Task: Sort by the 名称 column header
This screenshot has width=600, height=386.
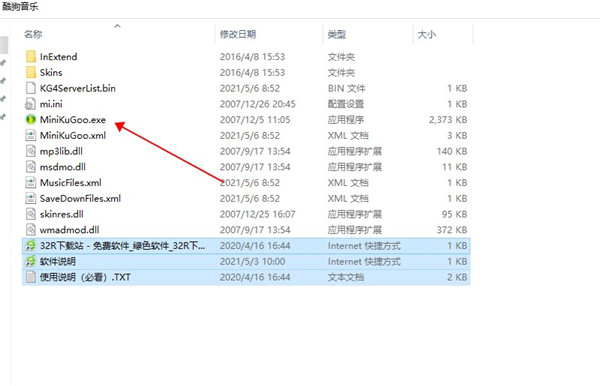Action: 33,34
